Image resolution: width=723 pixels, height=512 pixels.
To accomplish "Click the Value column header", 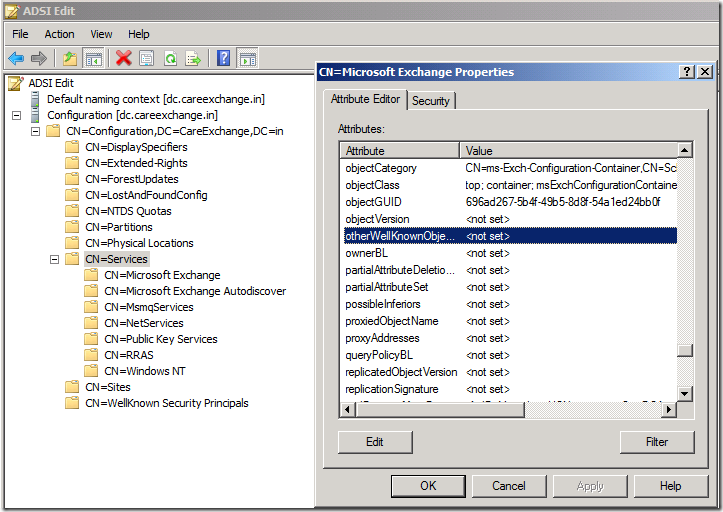I will tap(569, 151).
